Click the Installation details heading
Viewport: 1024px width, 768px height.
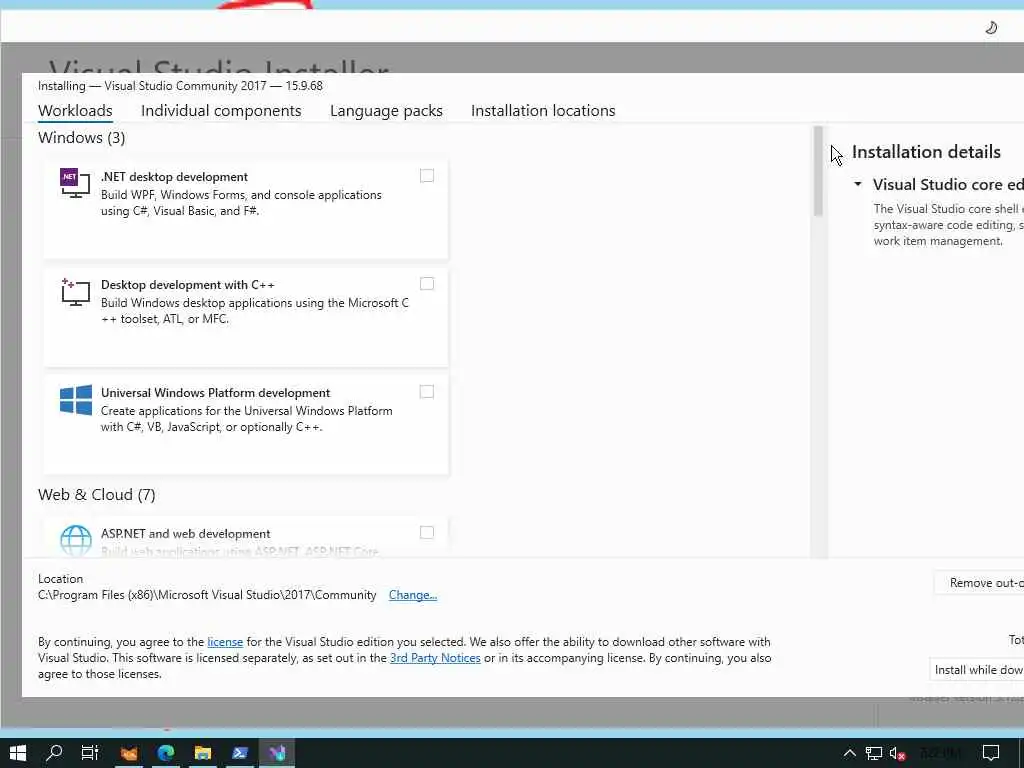tap(926, 152)
